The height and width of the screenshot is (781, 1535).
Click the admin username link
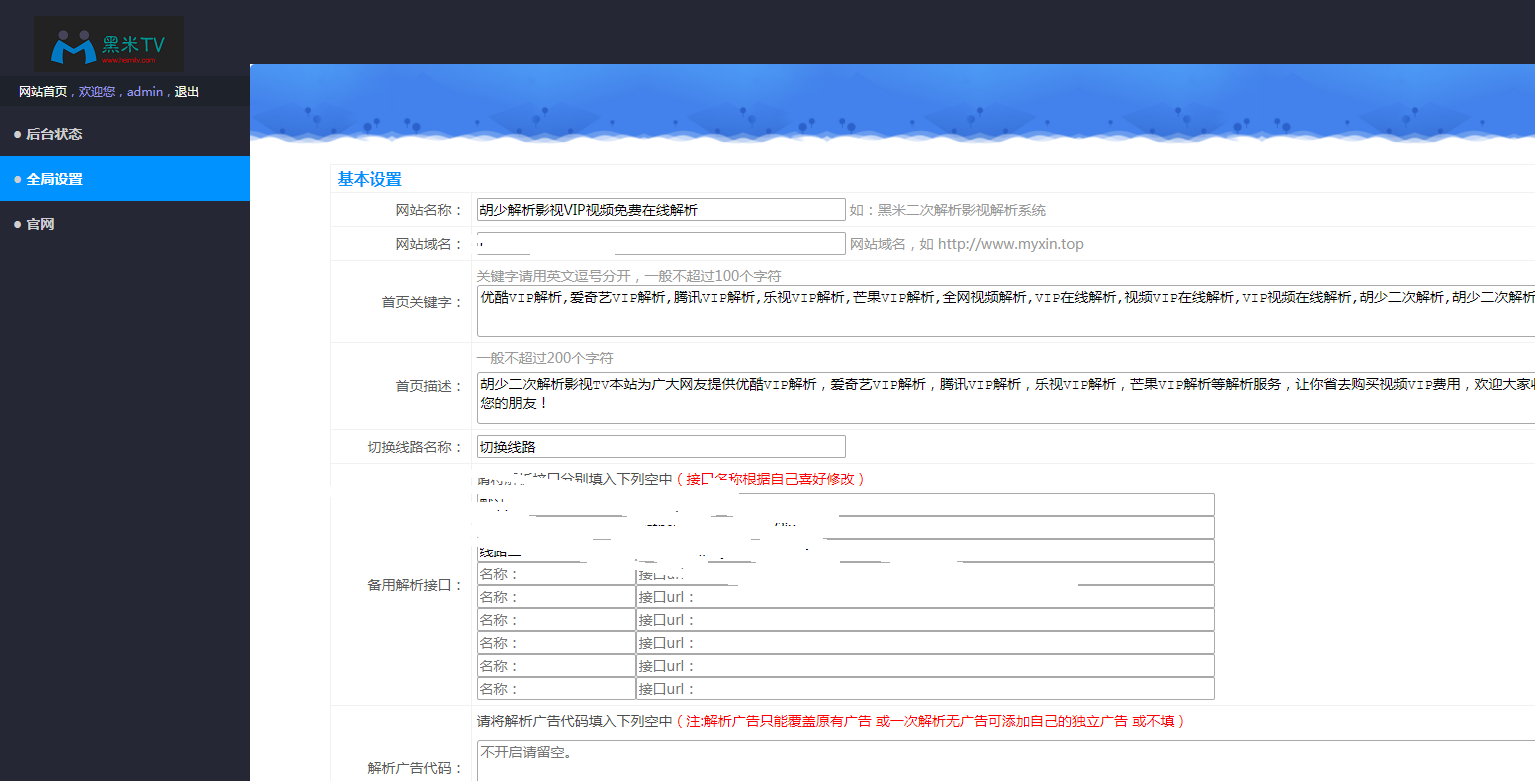[x=144, y=91]
